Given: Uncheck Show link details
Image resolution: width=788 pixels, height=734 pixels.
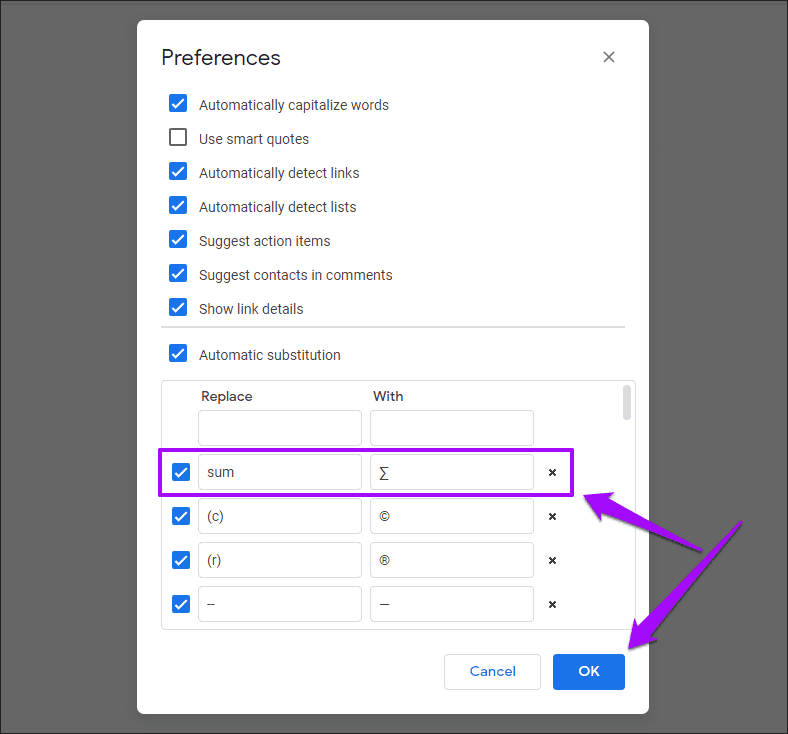Looking at the screenshot, I should tap(178, 307).
